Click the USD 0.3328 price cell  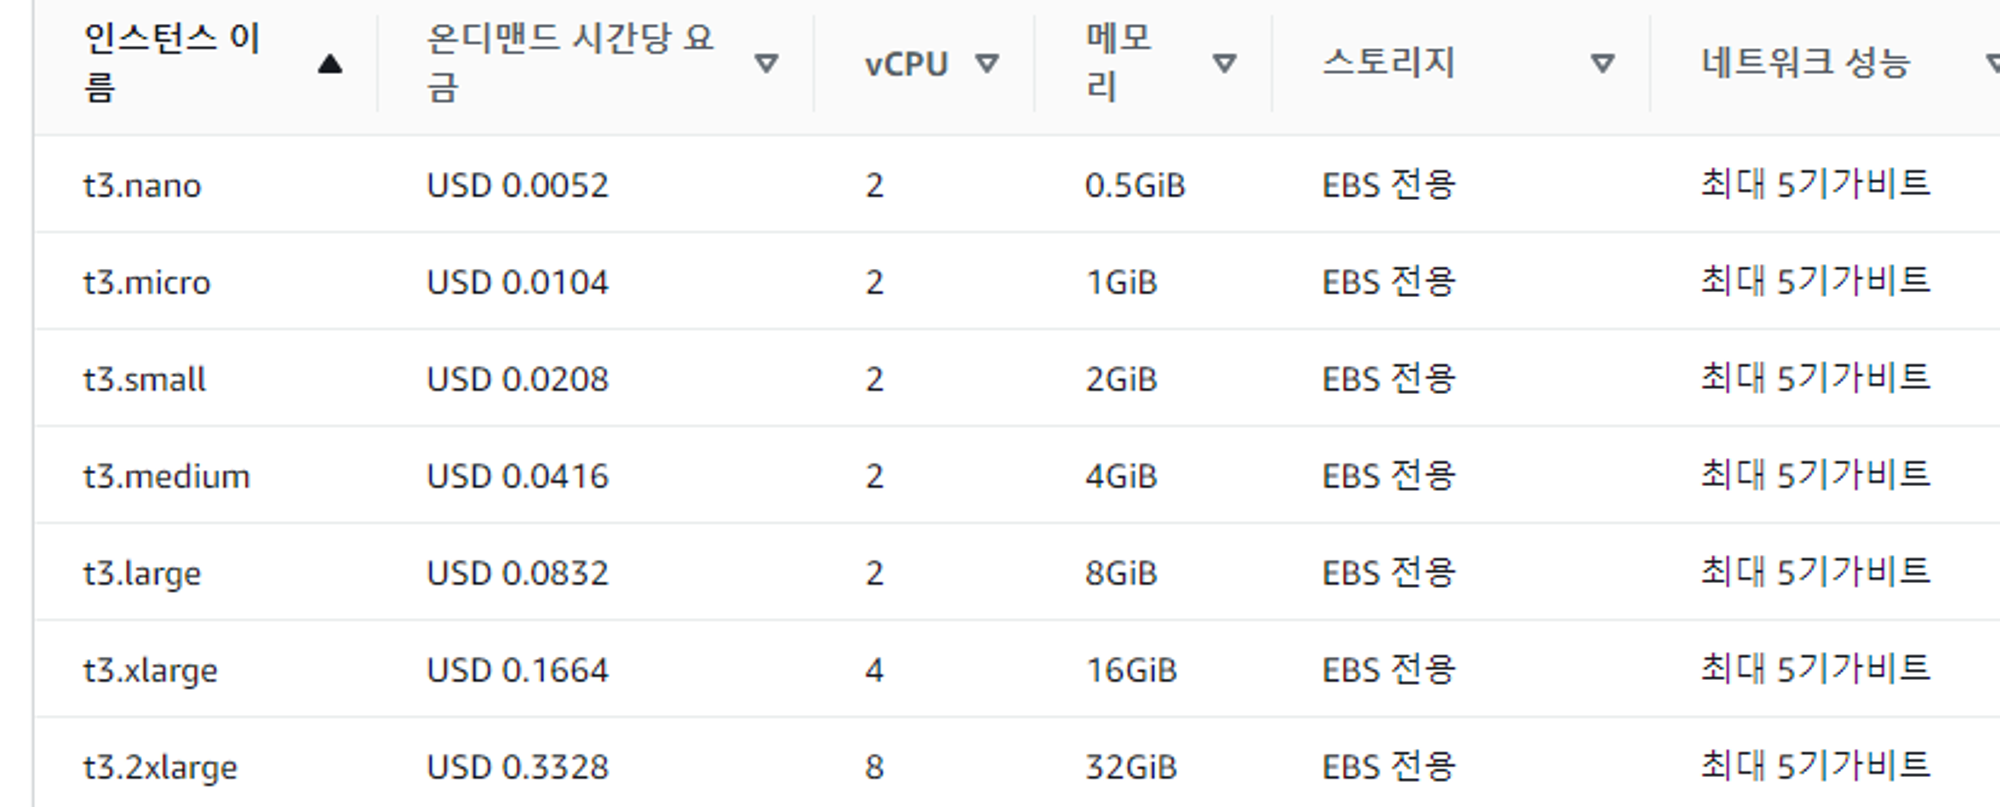click(517, 767)
